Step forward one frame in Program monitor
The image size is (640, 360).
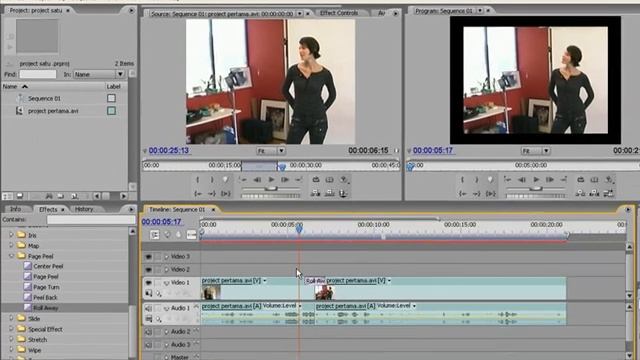(x=550, y=180)
